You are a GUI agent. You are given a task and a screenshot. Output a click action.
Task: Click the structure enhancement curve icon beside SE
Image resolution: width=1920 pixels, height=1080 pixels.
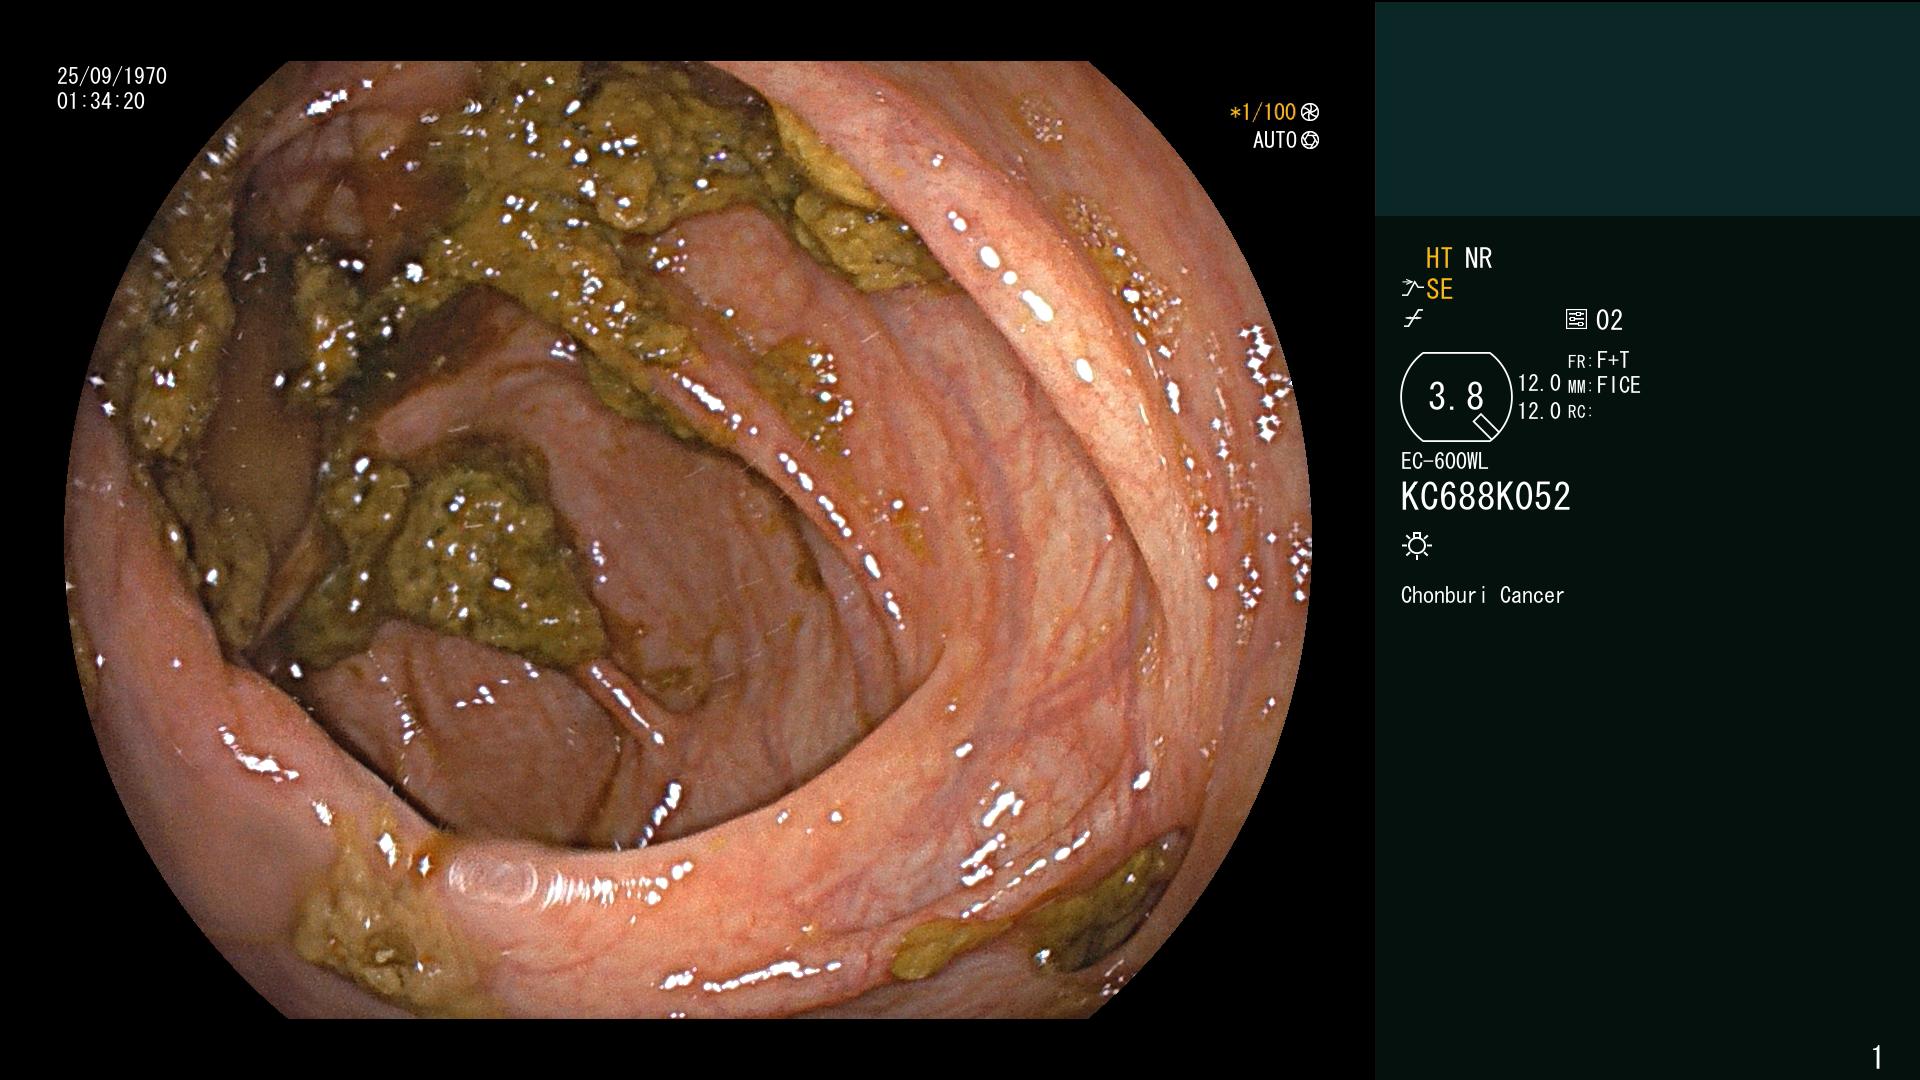coord(1412,289)
